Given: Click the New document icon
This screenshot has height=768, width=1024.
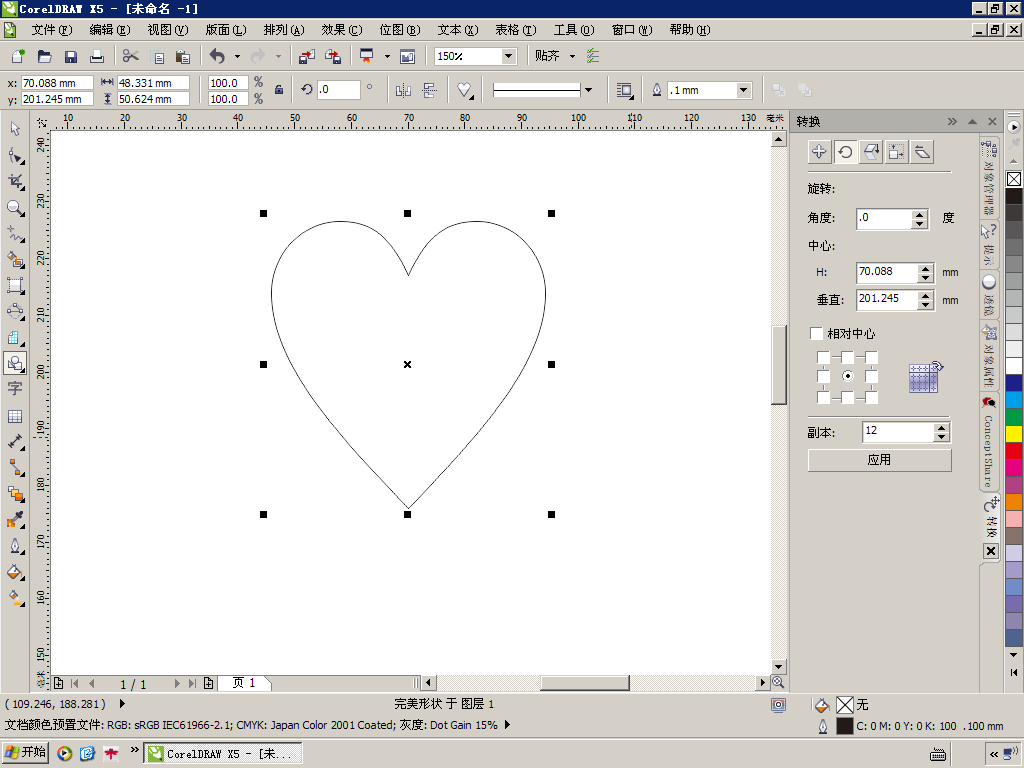Looking at the screenshot, I should [18, 56].
